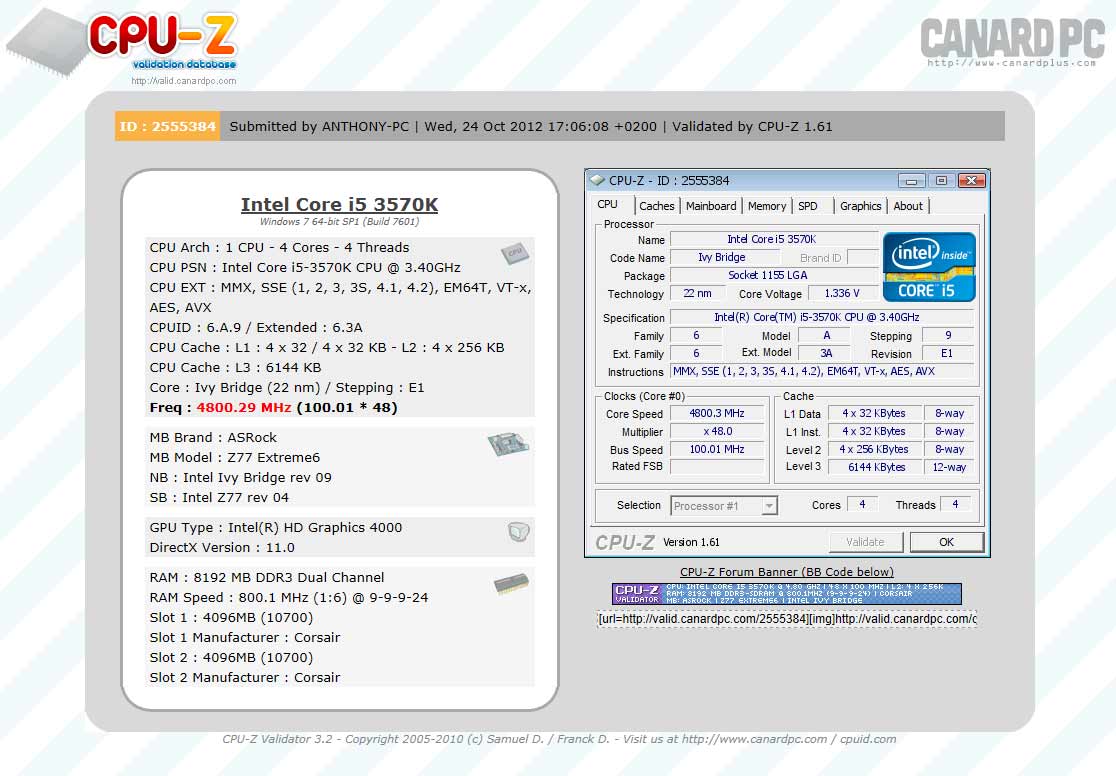Click the Intel Core i5 inside badge

tap(929, 267)
